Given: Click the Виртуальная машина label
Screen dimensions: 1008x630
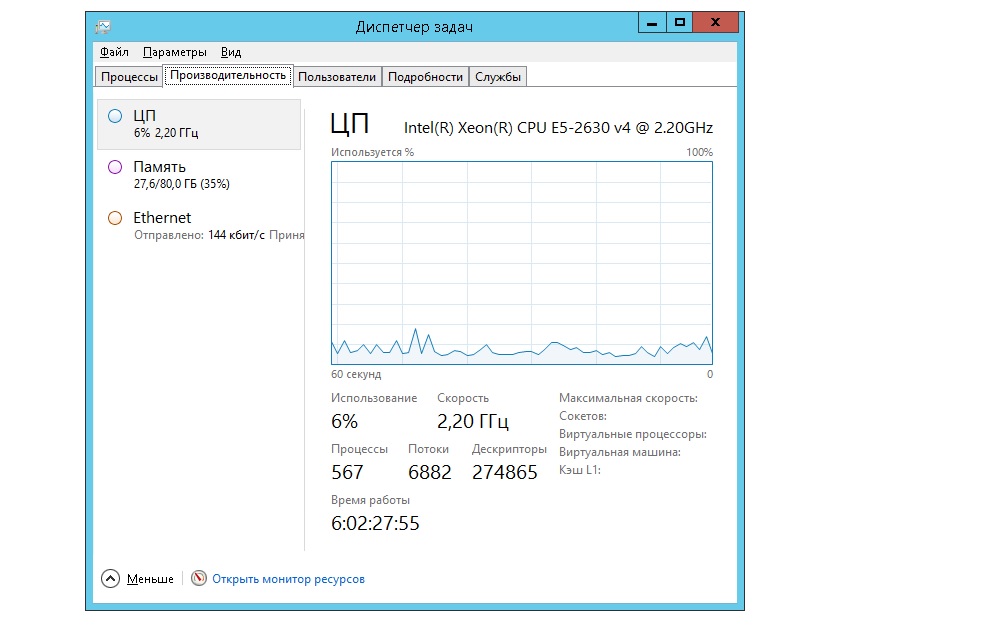Looking at the screenshot, I should pyautogui.click(x=620, y=452).
